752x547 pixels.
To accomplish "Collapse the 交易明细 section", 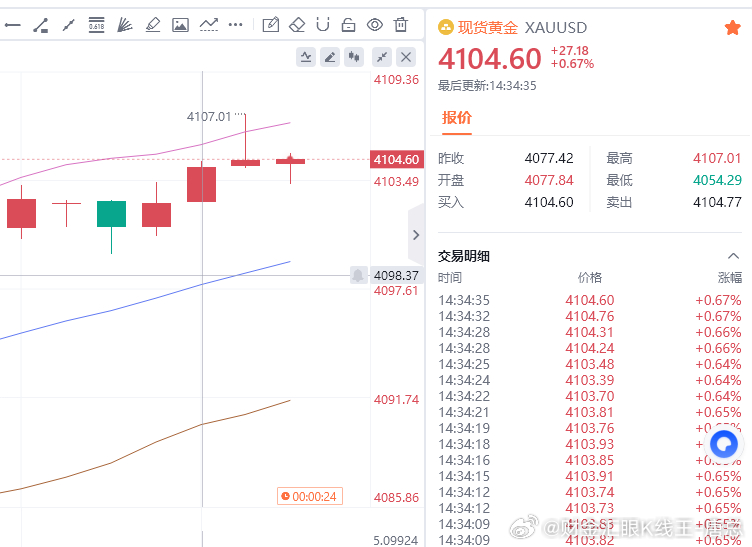I will 733,256.
